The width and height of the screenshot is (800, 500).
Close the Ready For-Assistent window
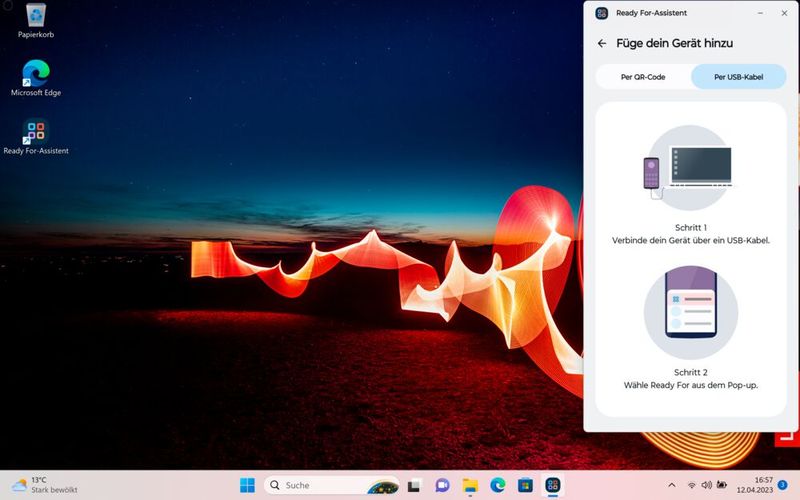point(784,13)
